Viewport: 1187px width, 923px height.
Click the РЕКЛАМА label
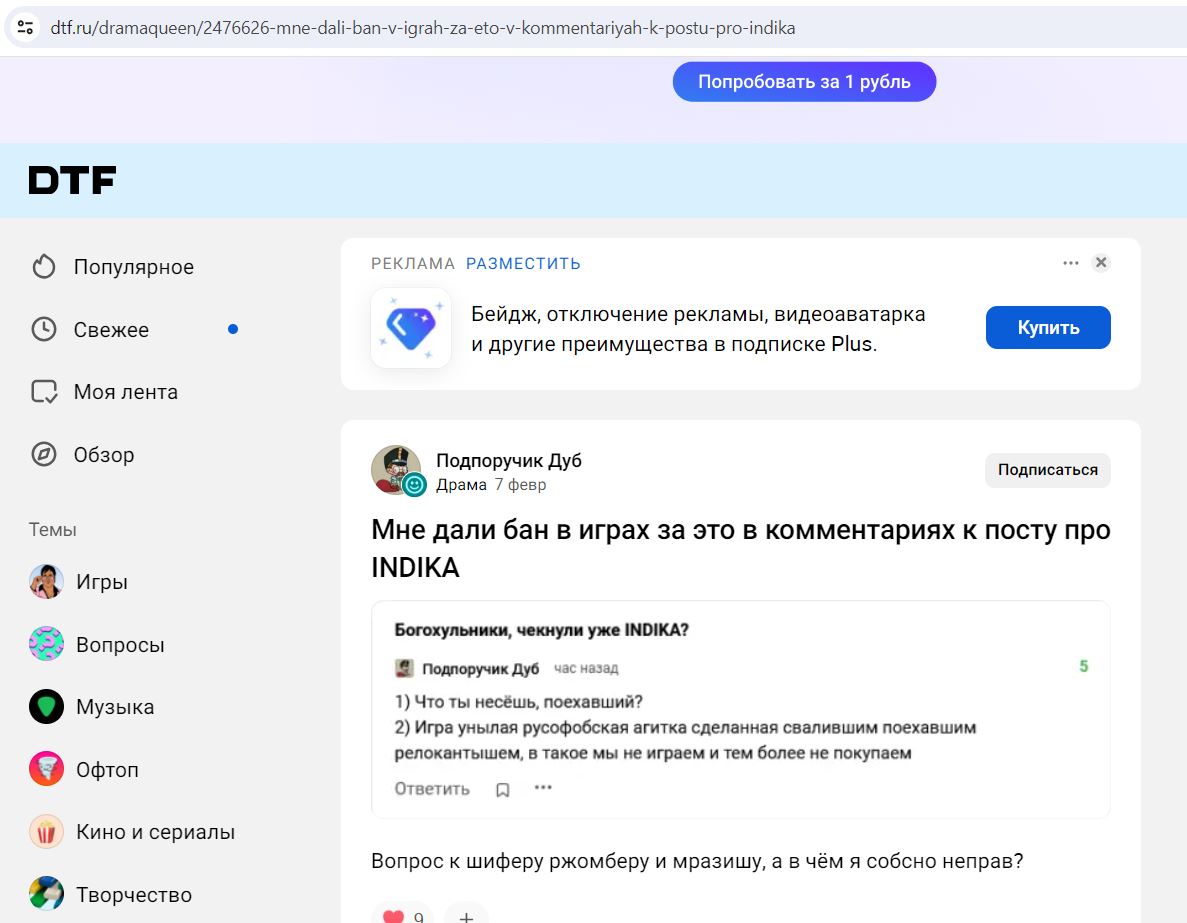[413, 263]
